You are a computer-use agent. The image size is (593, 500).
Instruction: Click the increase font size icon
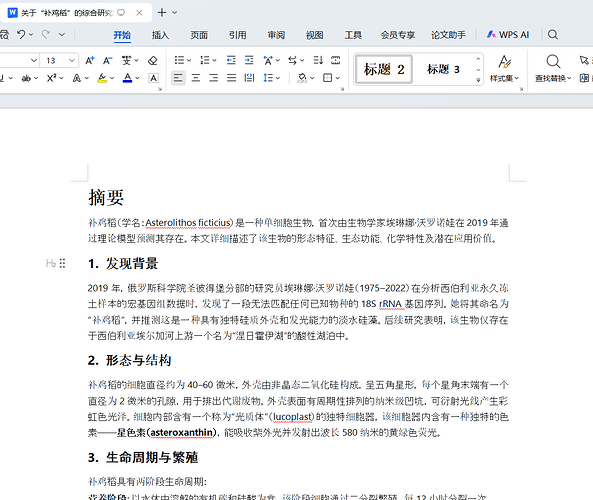(90, 61)
